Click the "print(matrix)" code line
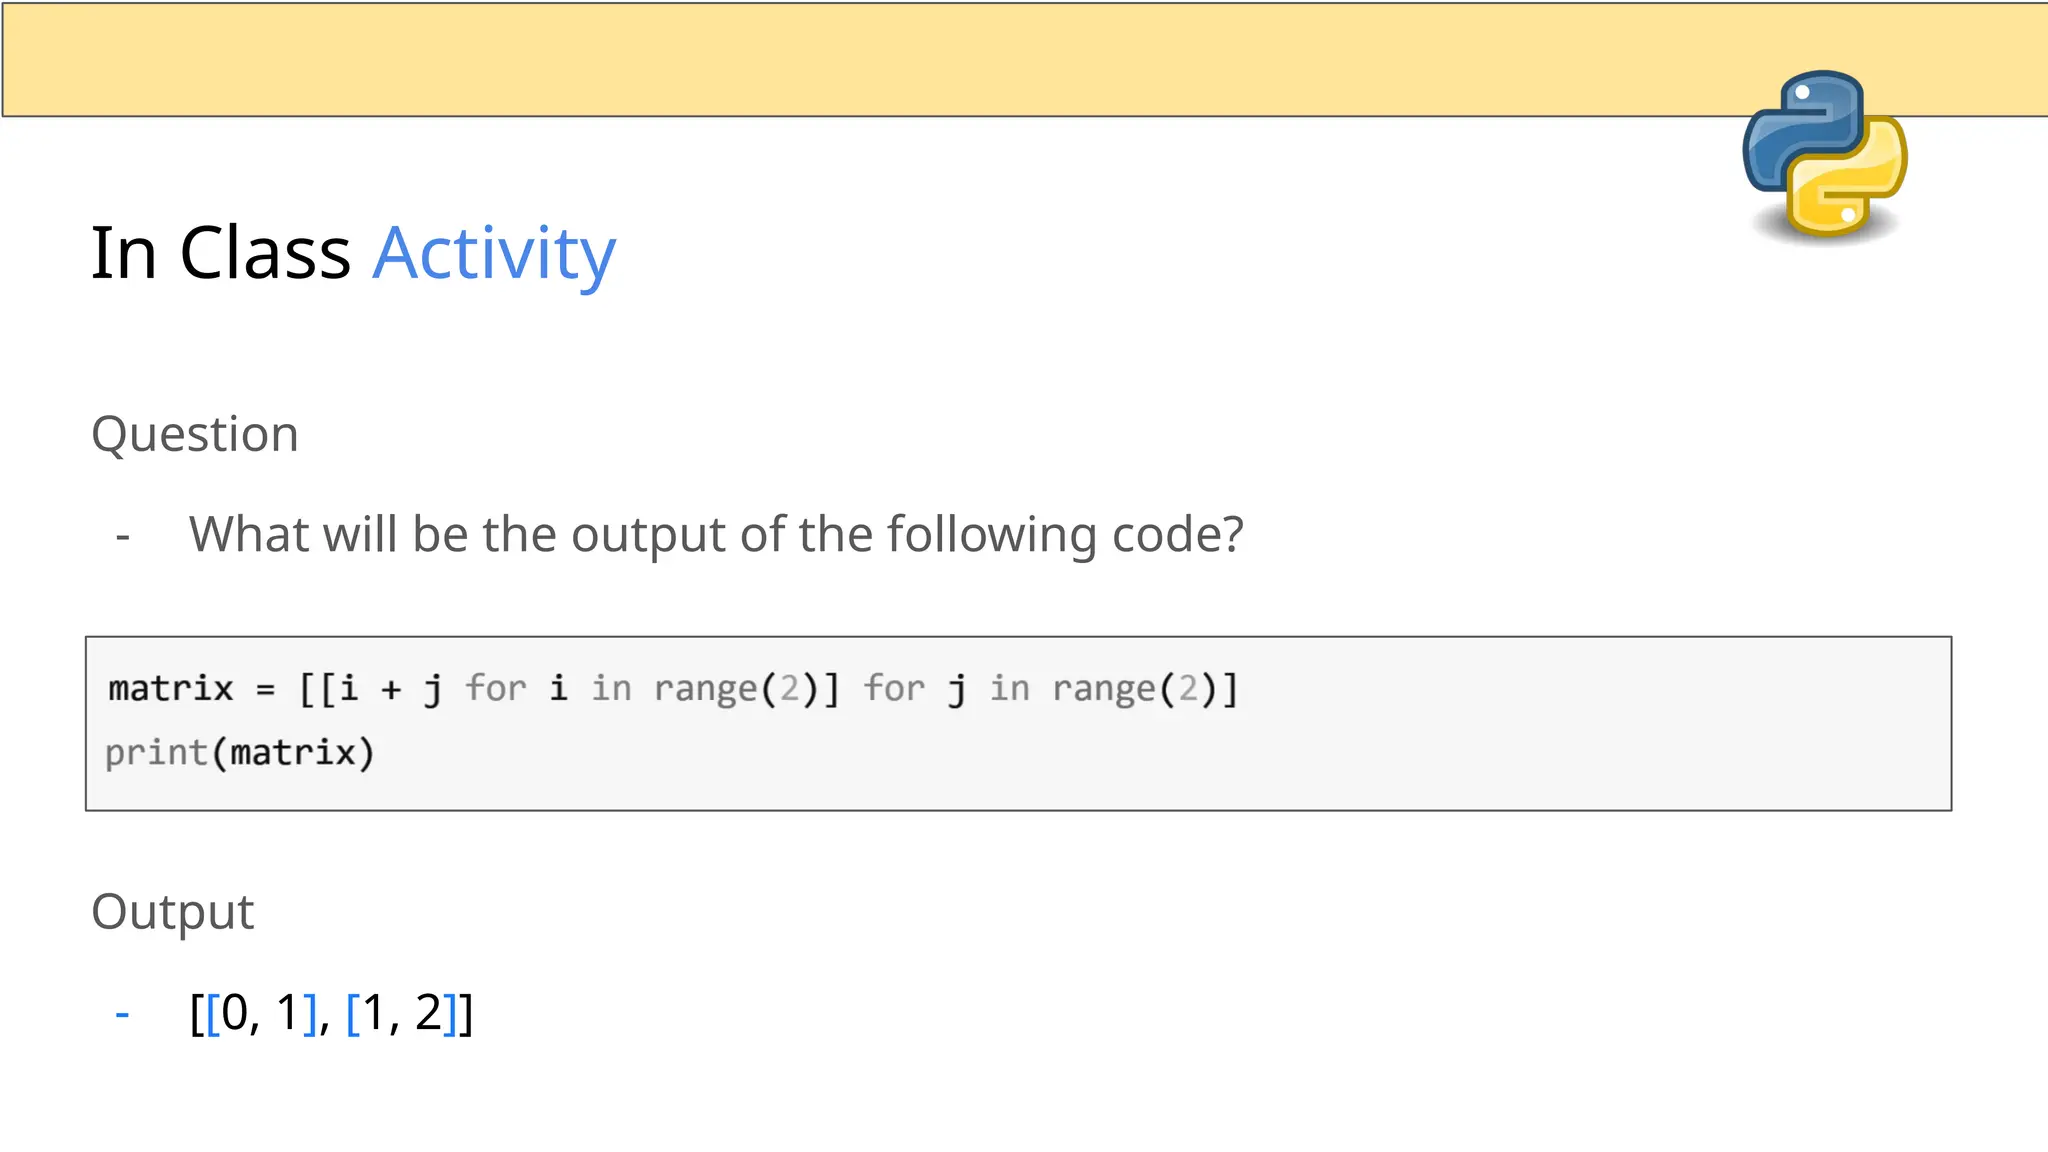This screenshot has width=2048, height=1152. 240,753
